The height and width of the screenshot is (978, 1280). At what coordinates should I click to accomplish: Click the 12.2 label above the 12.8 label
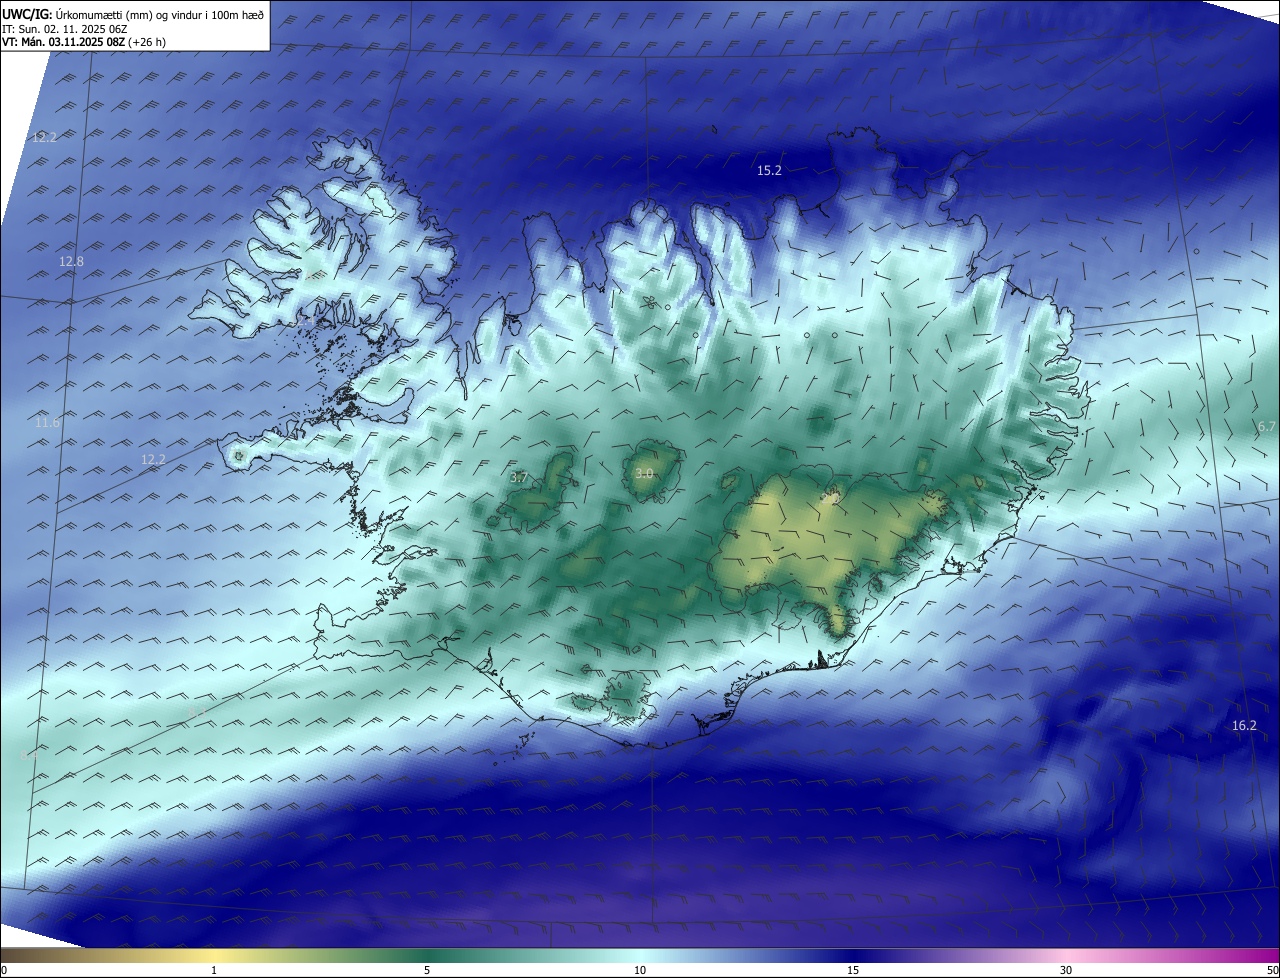(45, 137)
